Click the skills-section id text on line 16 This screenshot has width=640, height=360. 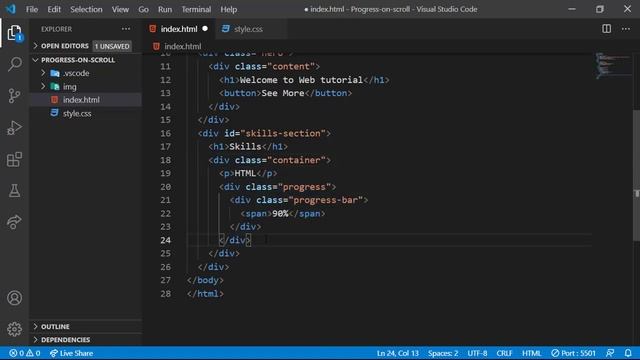click(283, 133)
